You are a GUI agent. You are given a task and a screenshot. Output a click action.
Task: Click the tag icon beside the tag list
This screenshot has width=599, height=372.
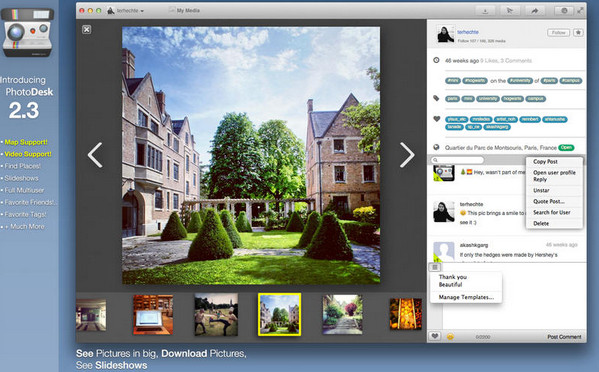tap(436, 99)
